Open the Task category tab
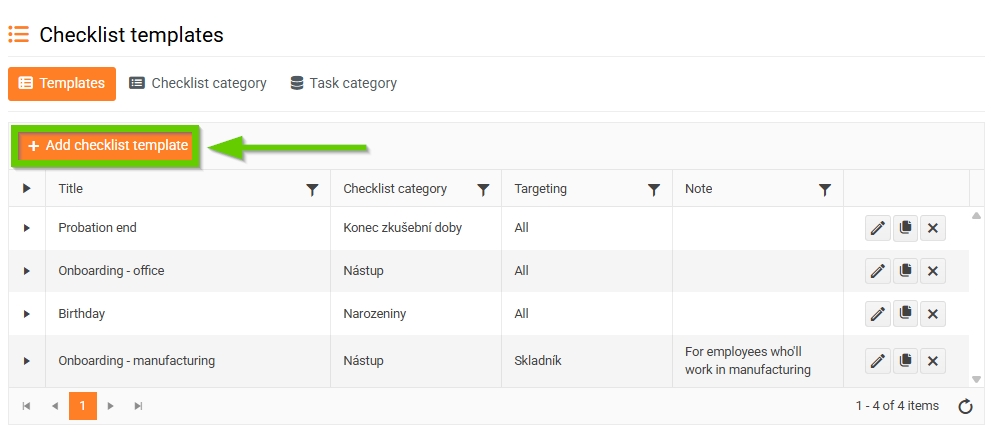The image size is (991, 433). click(343, 83)
